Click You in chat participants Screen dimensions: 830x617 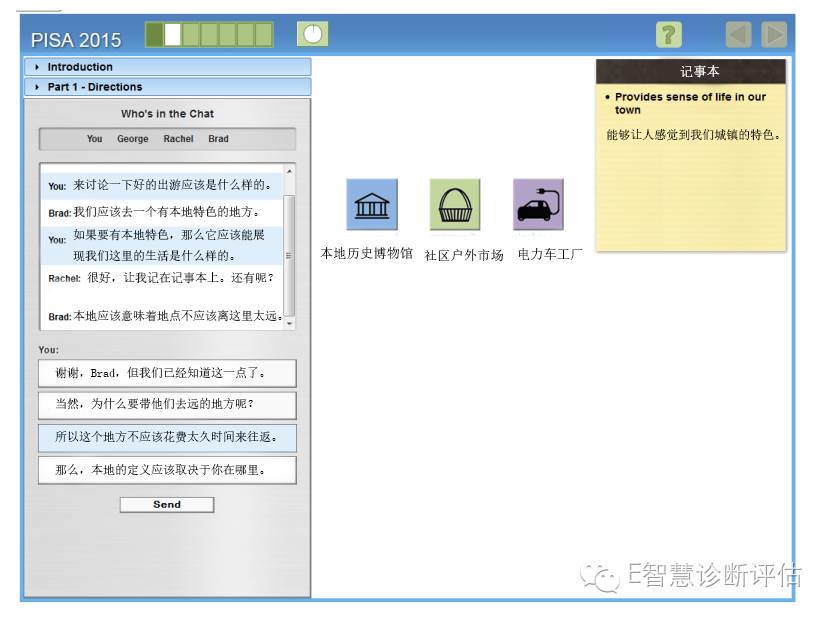point(95,139)
